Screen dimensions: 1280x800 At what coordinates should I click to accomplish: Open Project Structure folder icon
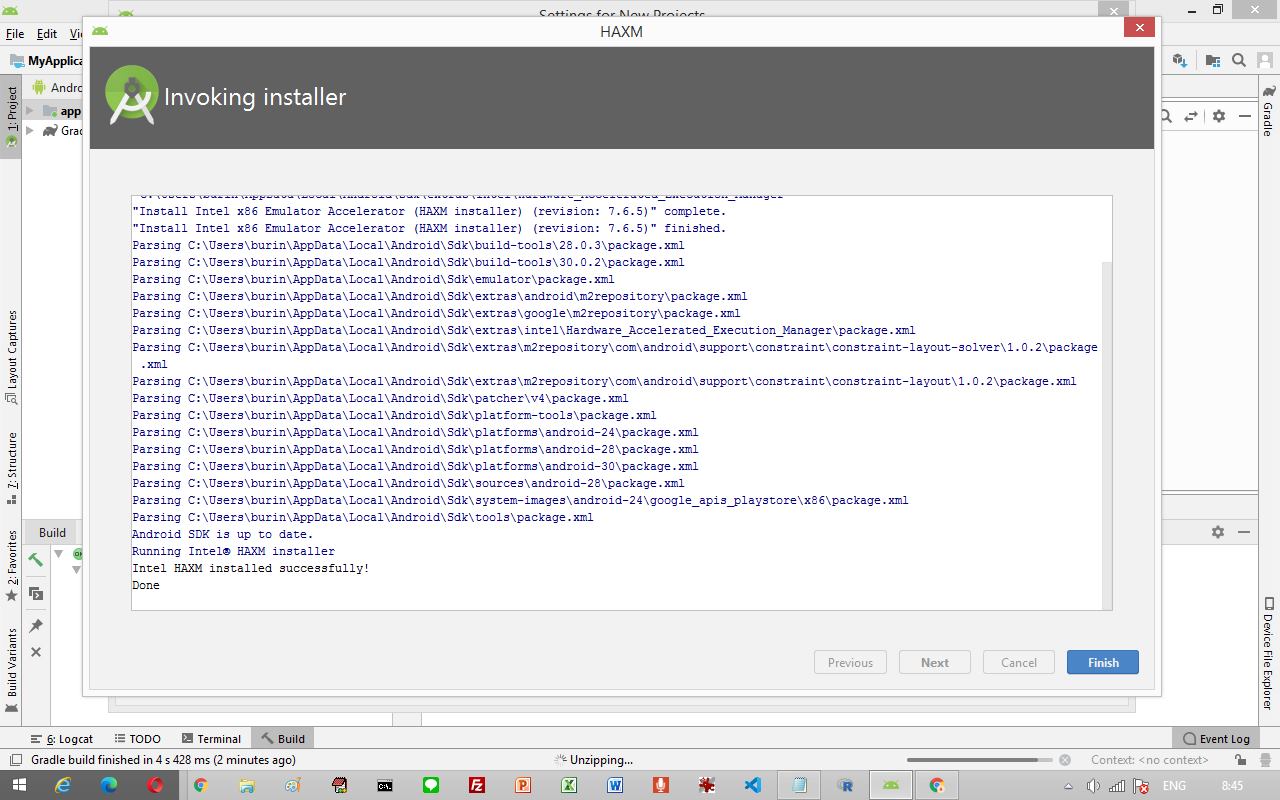pos(1213,60)
